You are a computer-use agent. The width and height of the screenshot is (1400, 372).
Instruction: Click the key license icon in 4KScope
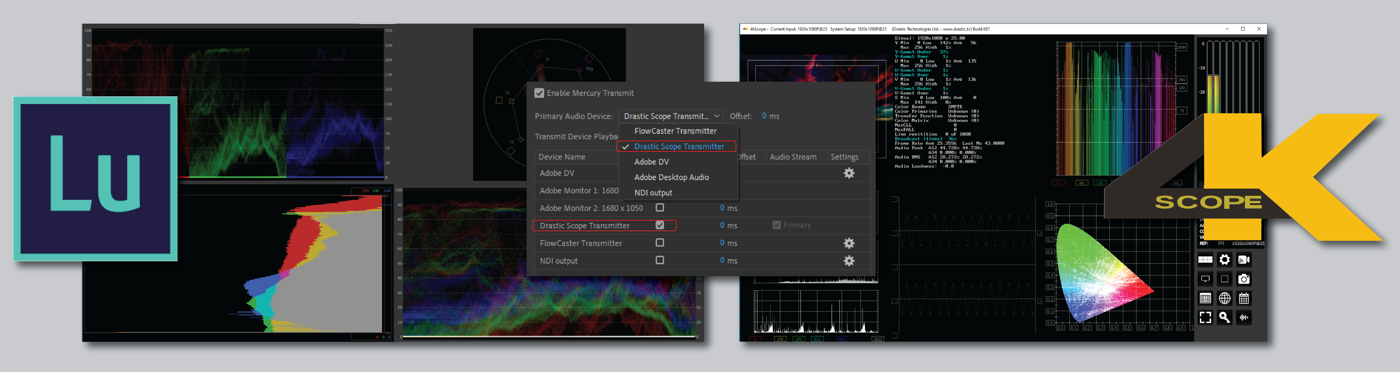1225,317
